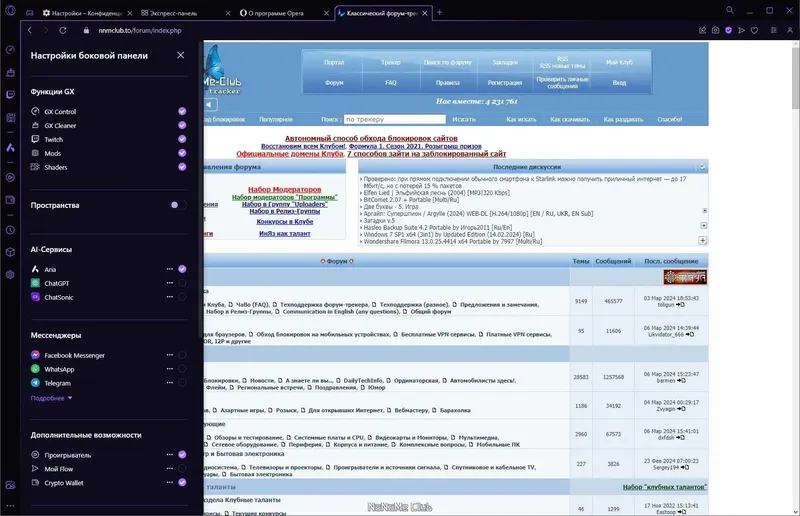Disable Twitch in the sidebar
The image size is (800, 516).
pos(182,139)
